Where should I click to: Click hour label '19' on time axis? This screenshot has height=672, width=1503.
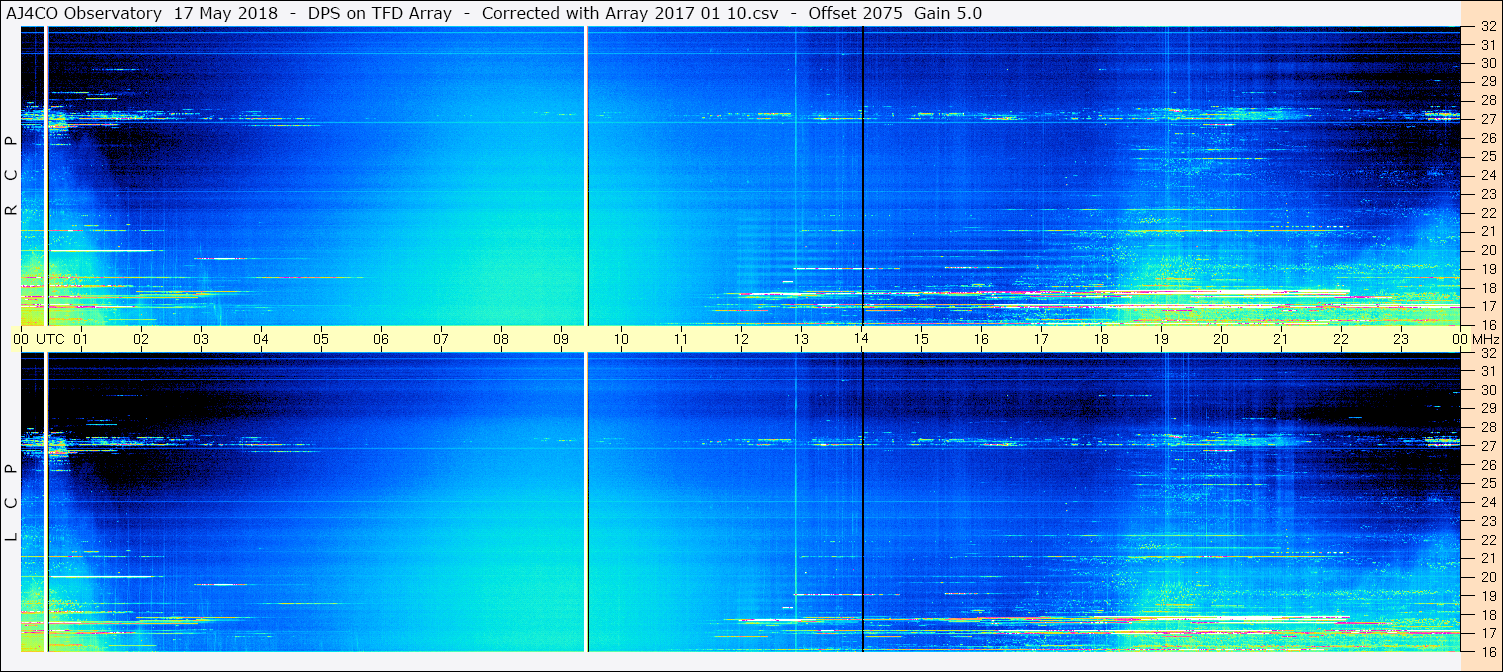1161,339
